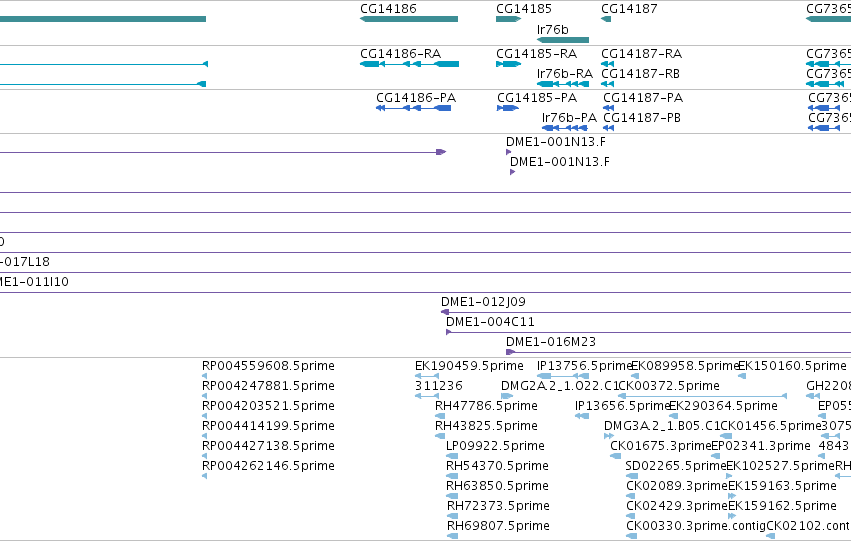Viewport: 851px width, 541px height.
Task: Open EST SD02265.5prime
Action: 676,466
